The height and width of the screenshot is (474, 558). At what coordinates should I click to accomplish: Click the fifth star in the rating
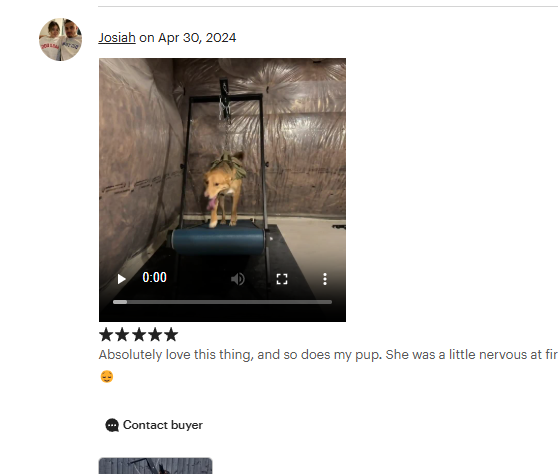[x=171, y=335]
